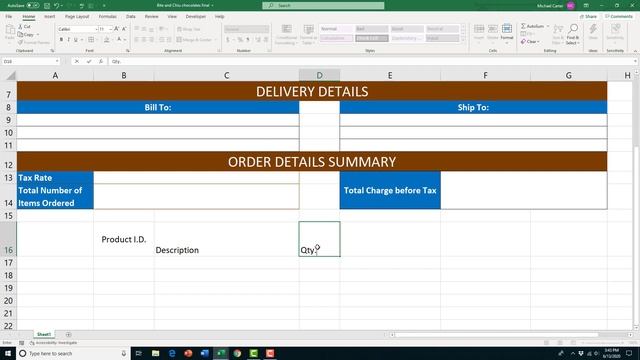The height and width of the screenshot is (360, 640).
Task: Select the Normal cell style
Action: point(336,29)
